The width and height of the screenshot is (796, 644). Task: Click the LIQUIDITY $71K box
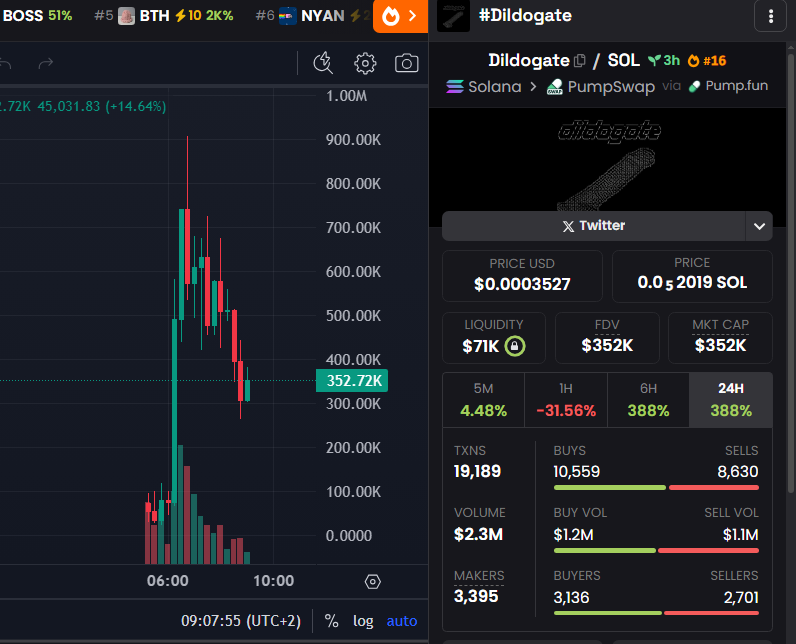click(493, 338)
